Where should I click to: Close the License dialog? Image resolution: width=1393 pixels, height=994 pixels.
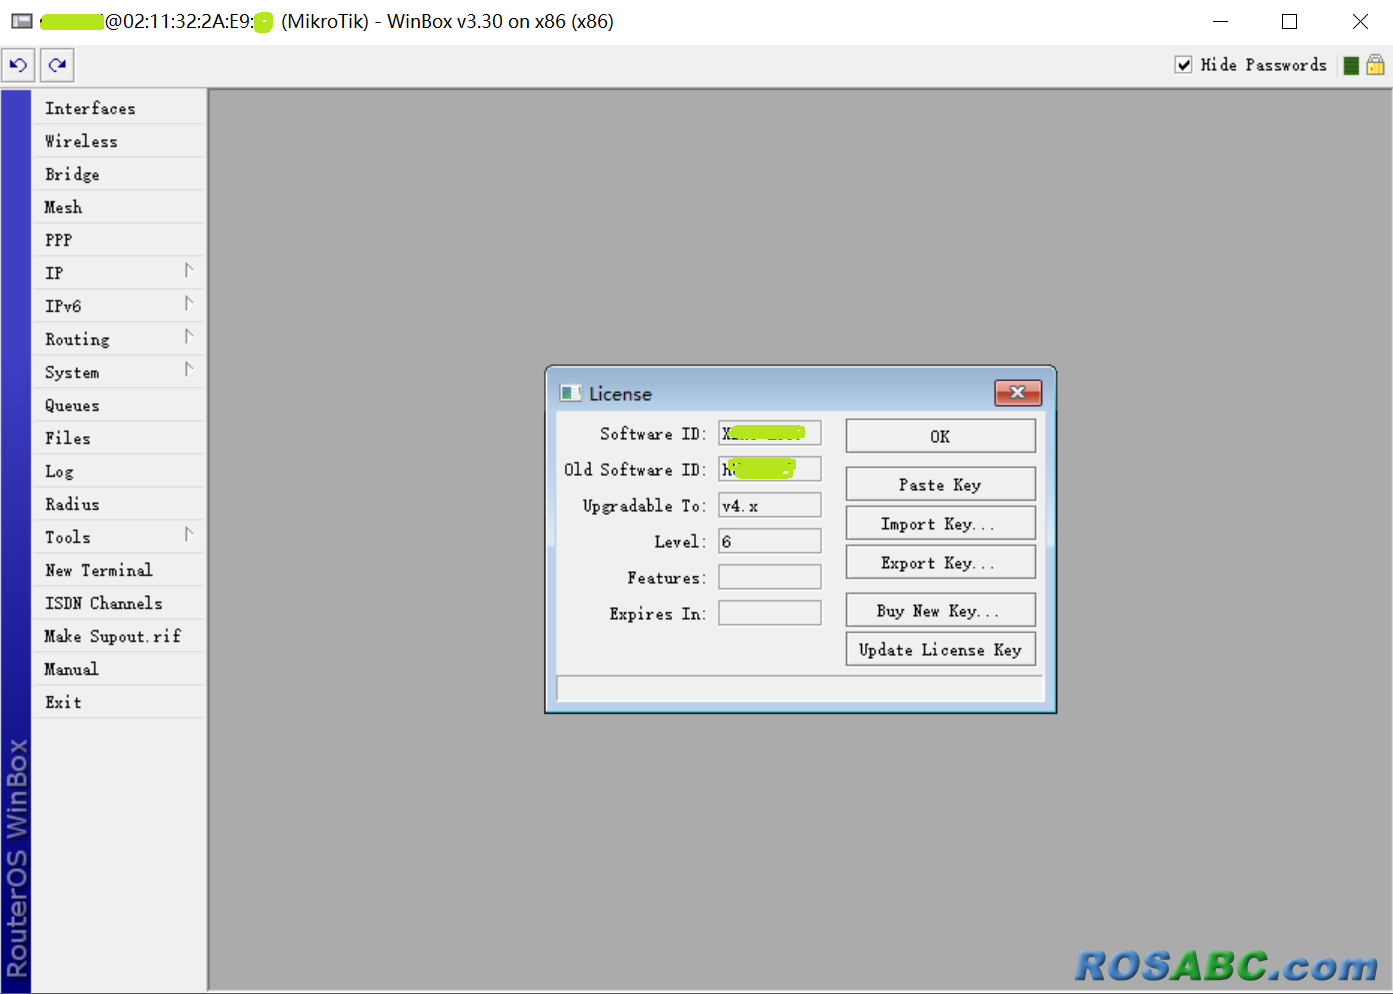pos(1018,393)
